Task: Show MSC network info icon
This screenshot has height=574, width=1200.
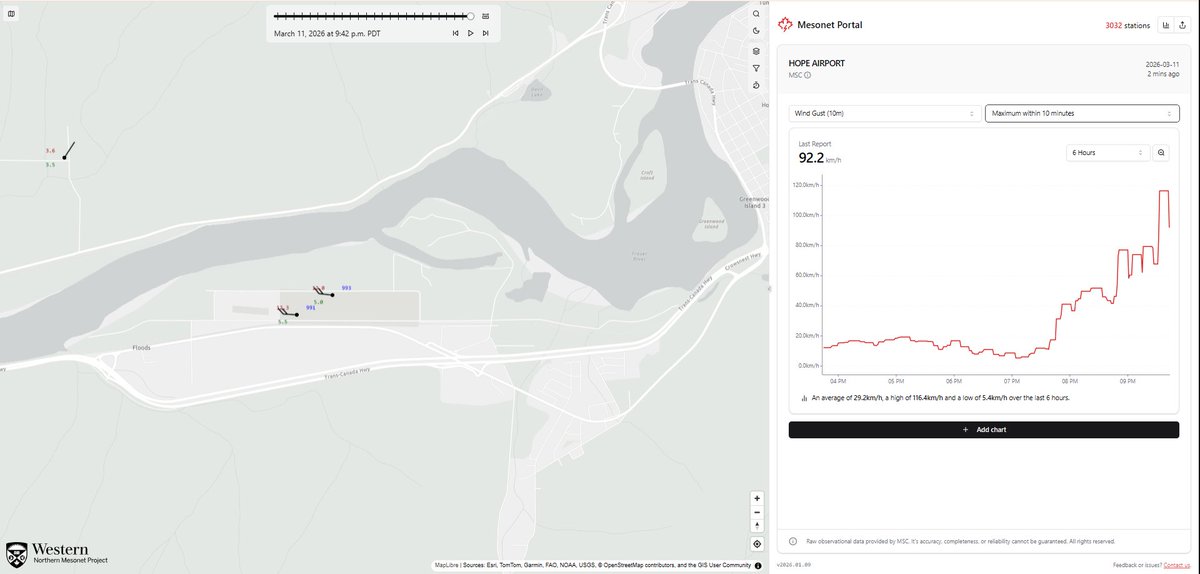Action: click(x=808, y=75)
